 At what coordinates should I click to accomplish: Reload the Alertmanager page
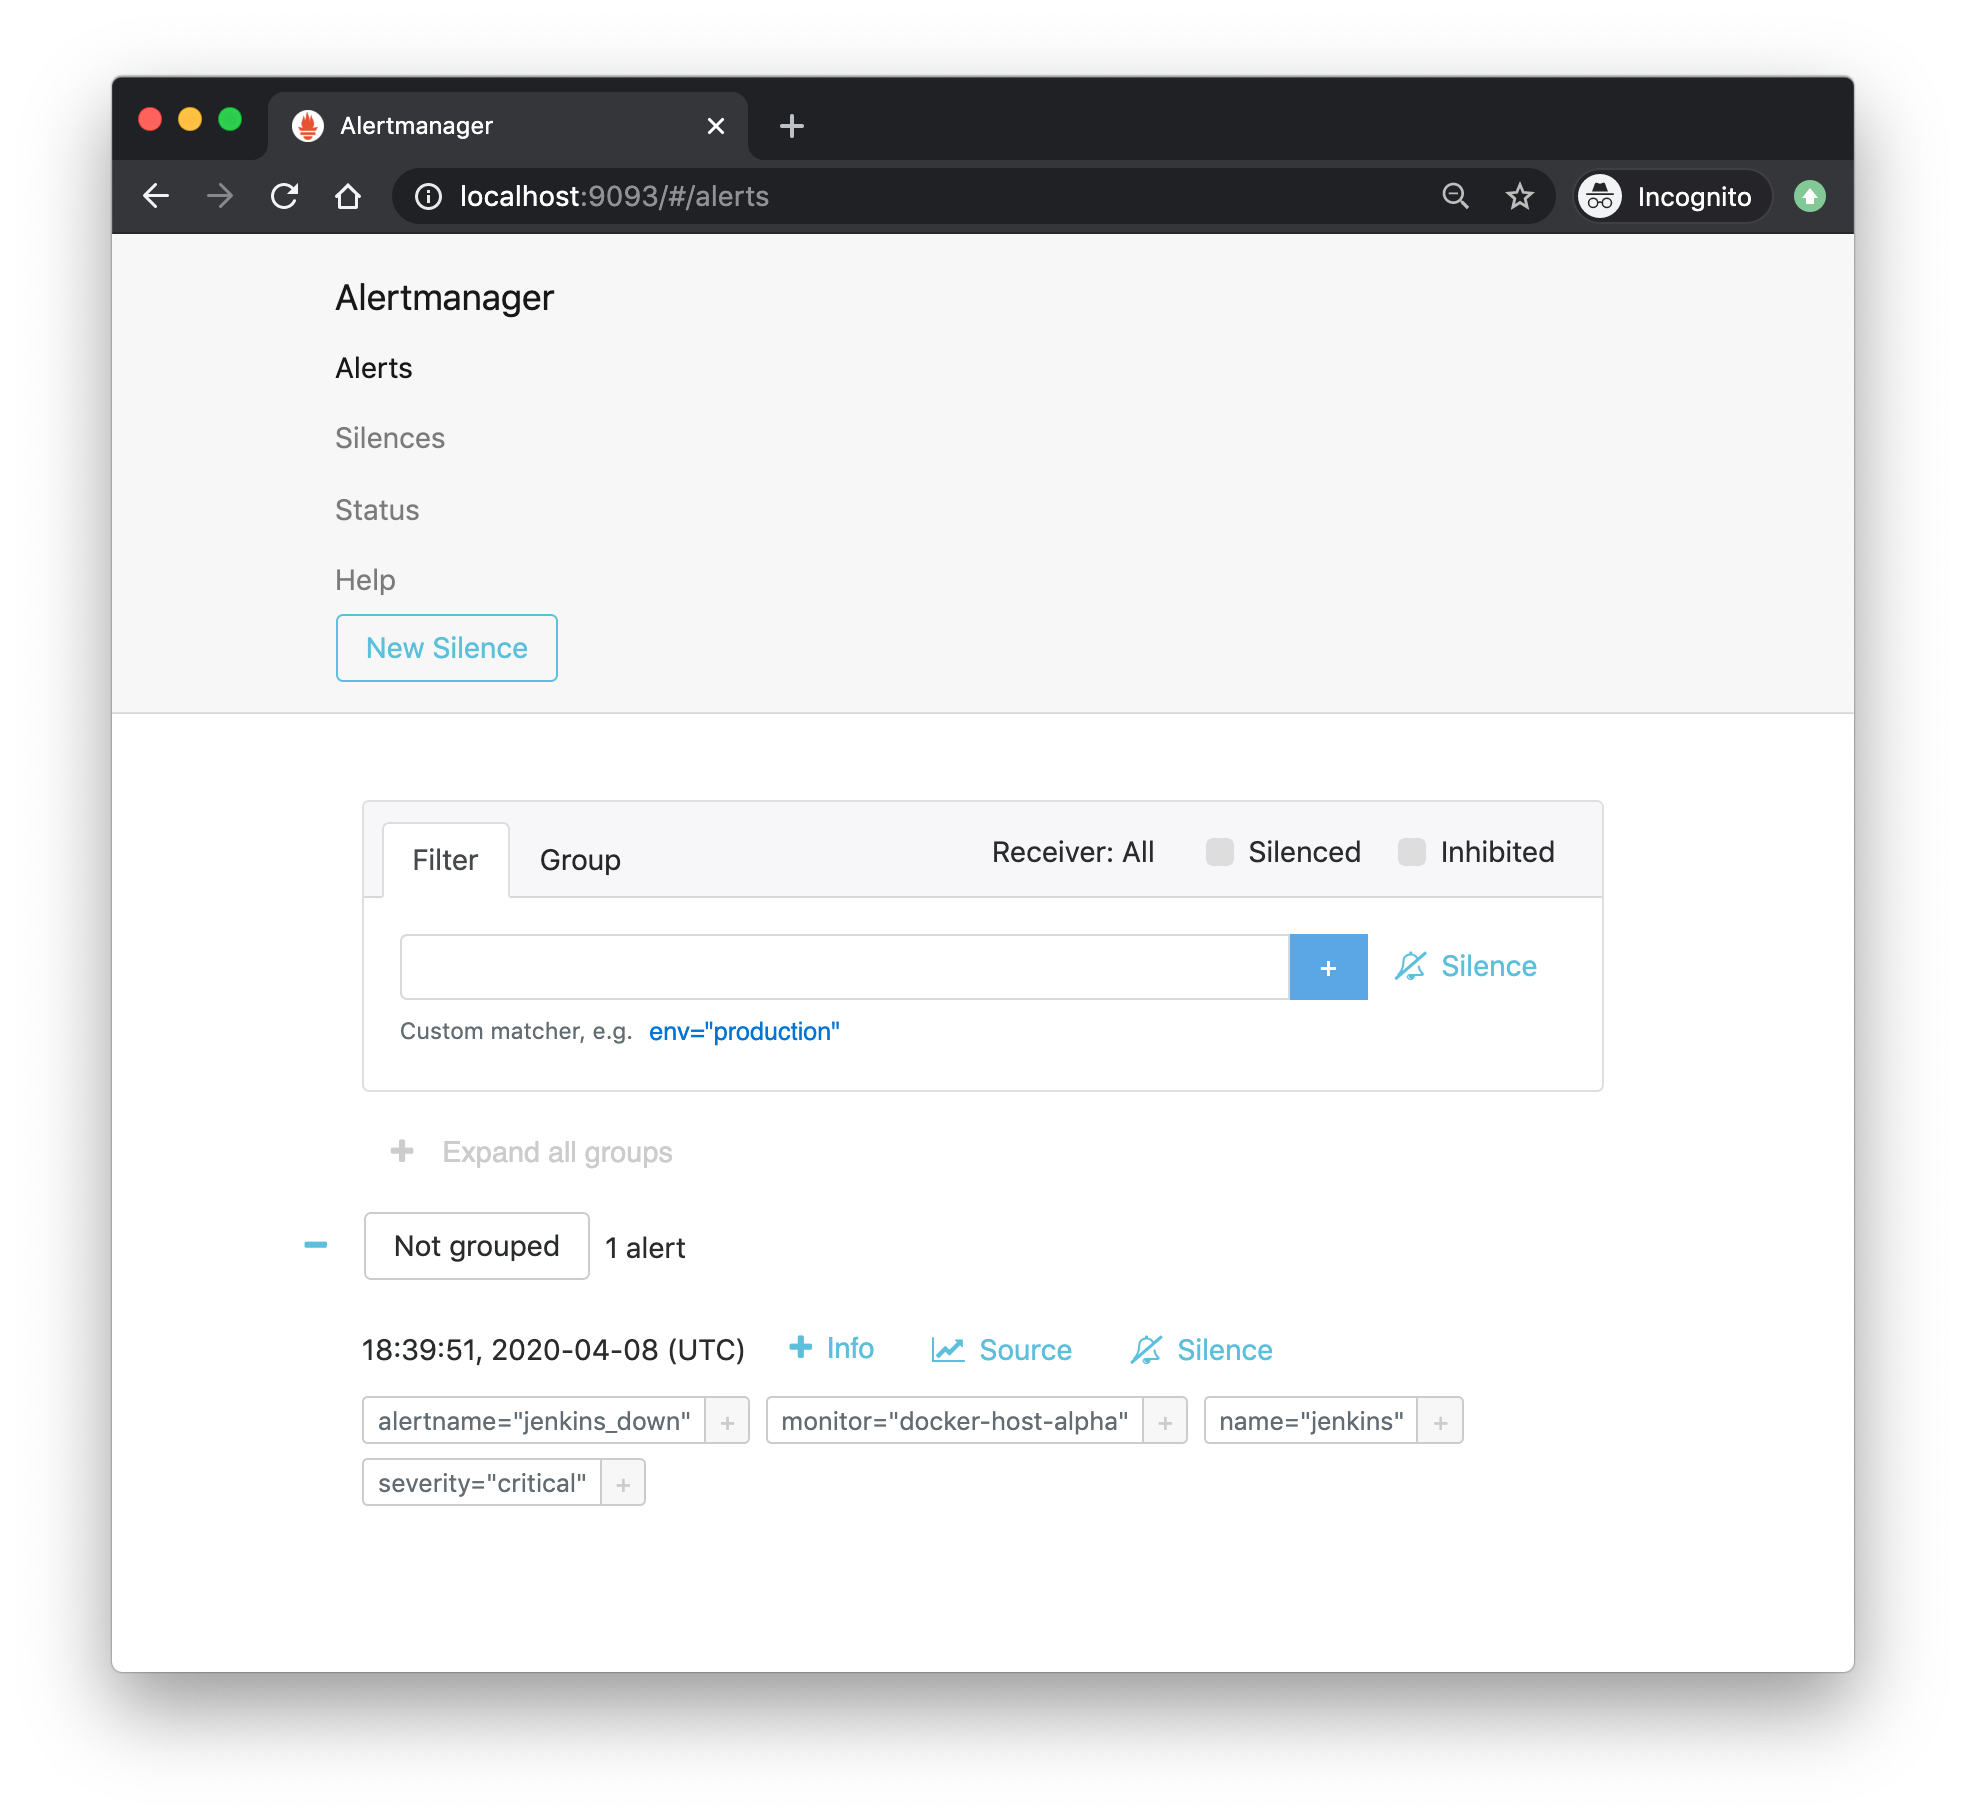(x=285, y=196)
